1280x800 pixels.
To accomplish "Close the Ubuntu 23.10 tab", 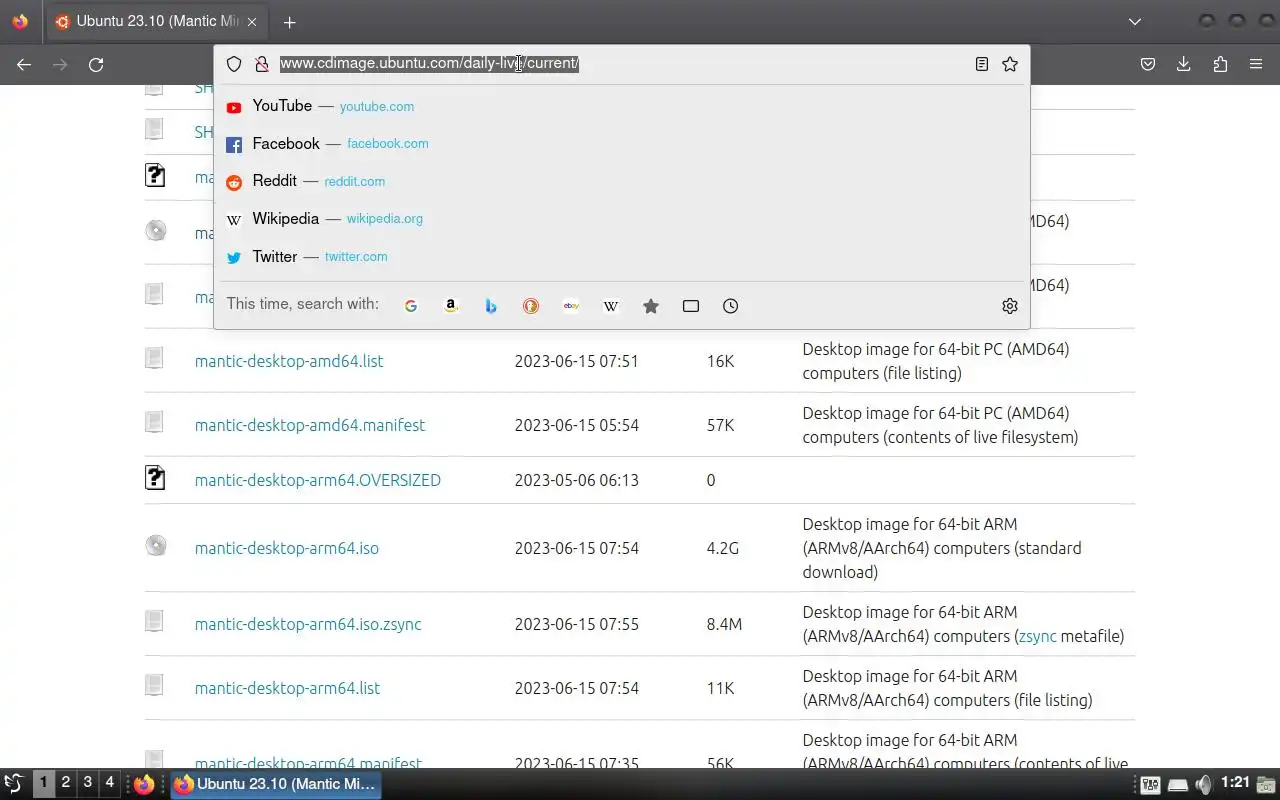I will point(252,22).
